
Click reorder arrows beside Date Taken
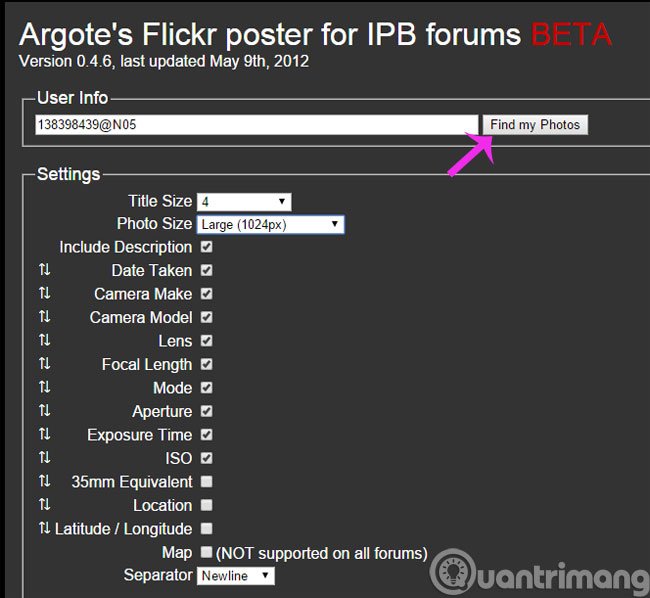(44, 270)
